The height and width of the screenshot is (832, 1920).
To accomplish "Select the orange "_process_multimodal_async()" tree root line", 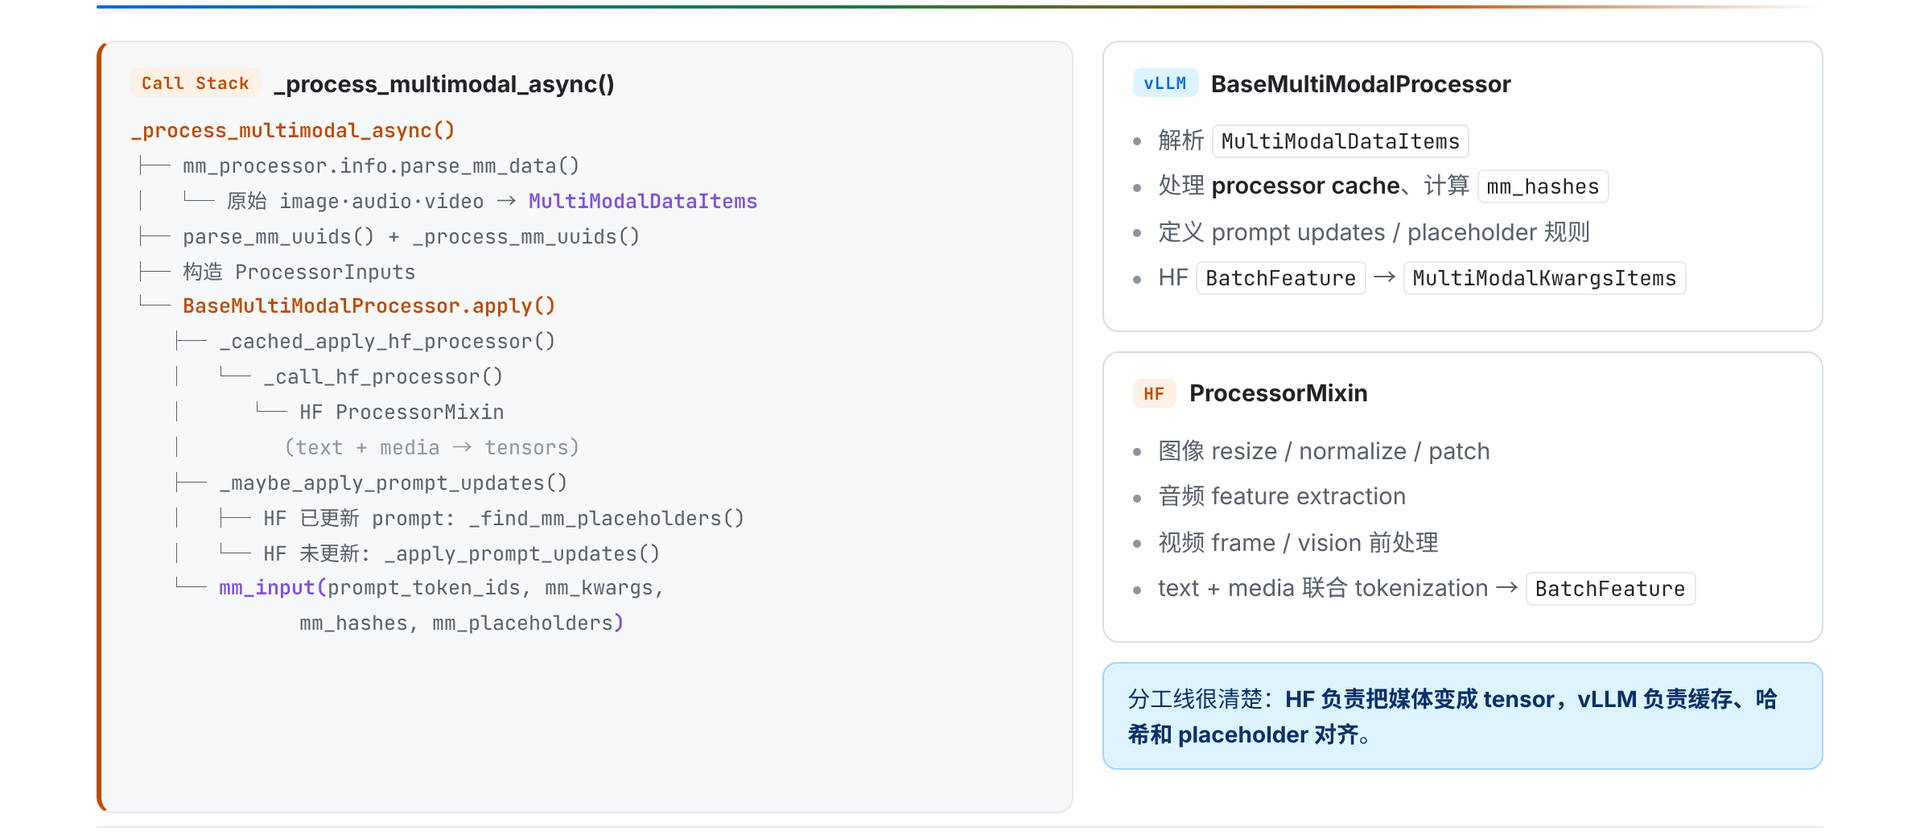I will point(293,130).
